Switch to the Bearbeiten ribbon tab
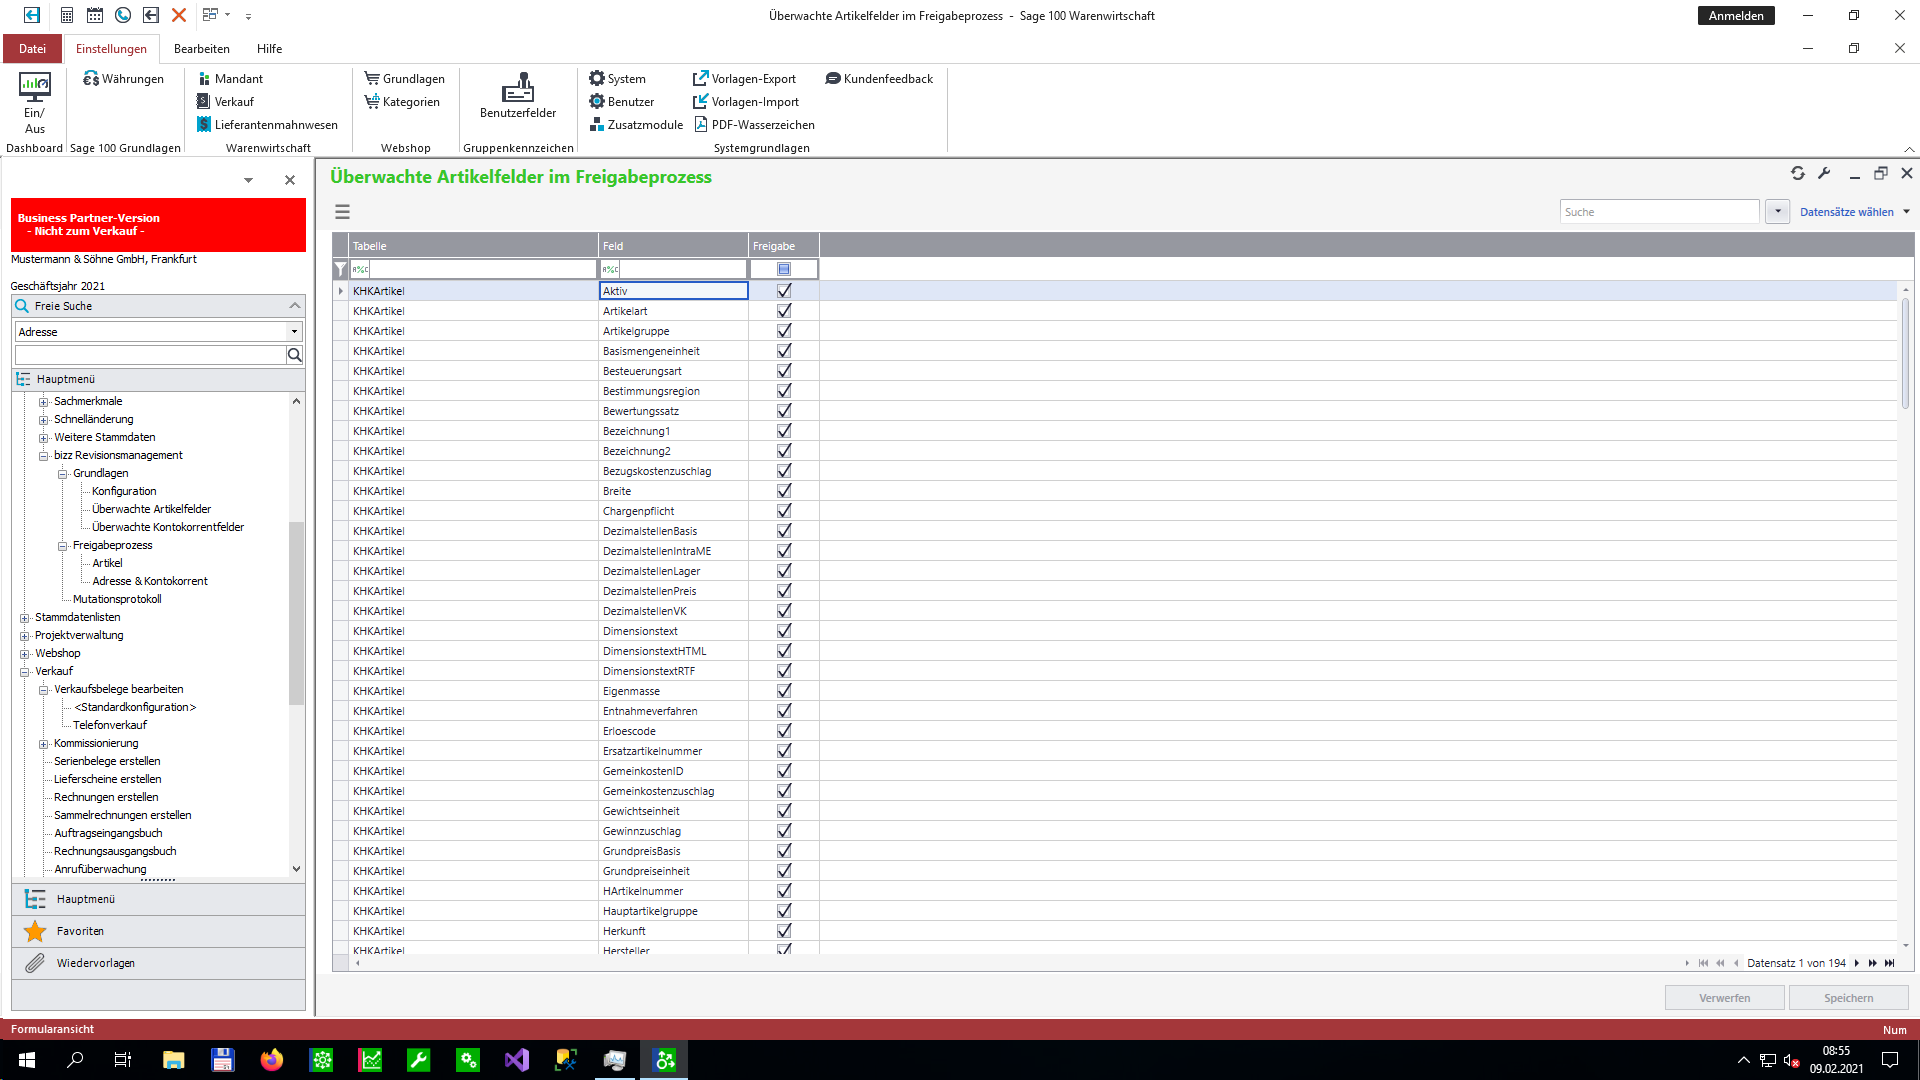1920x1080 pixels. [x=201, y=49]
